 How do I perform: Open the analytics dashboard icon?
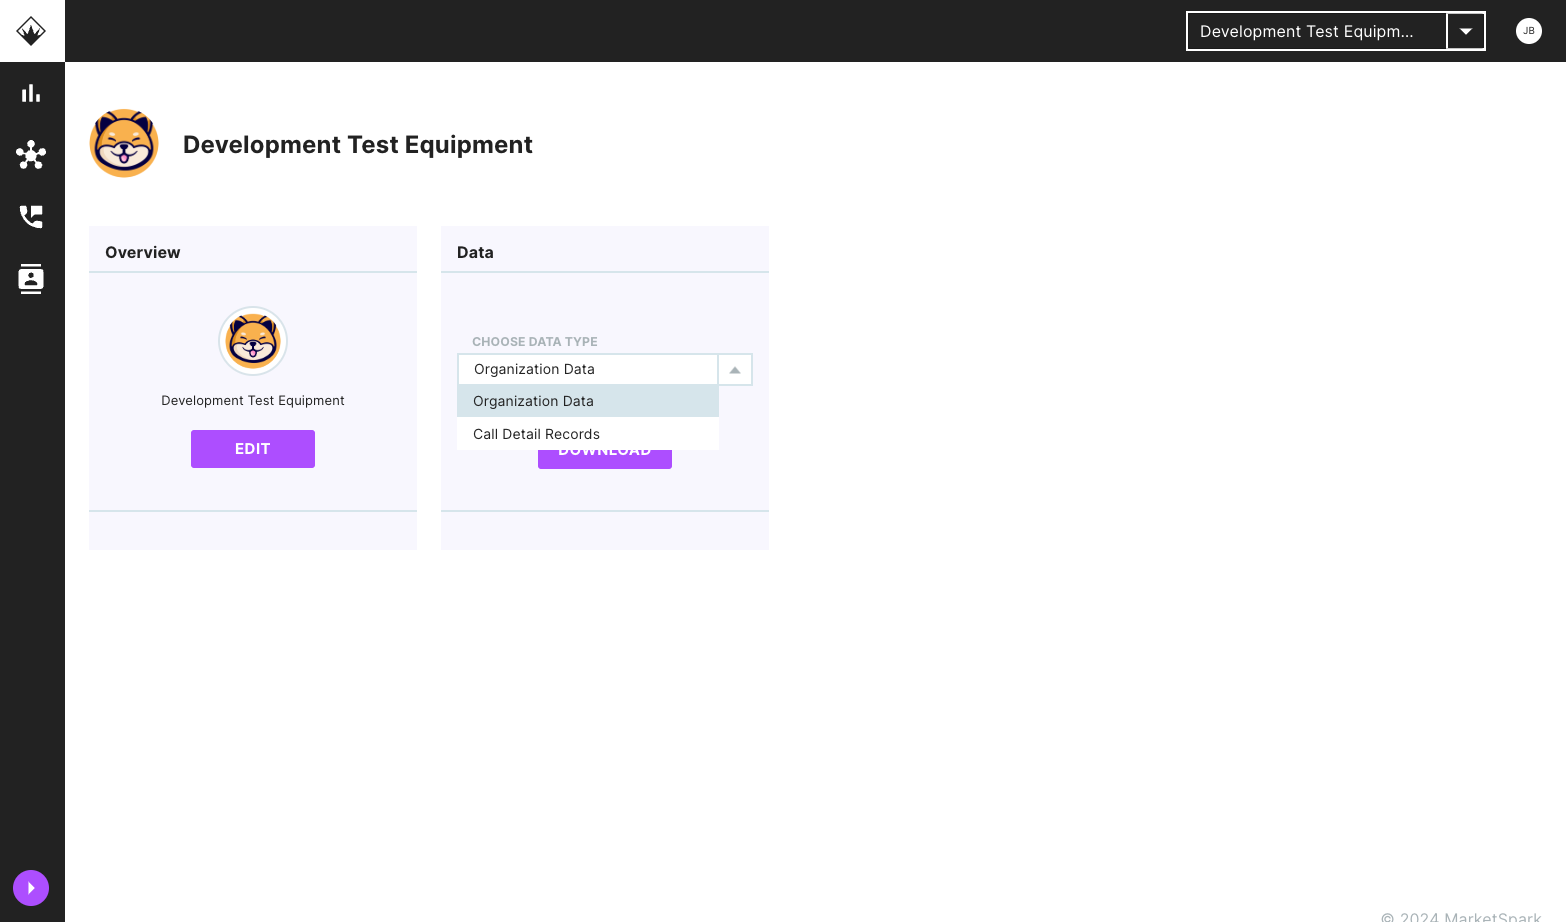31,92
